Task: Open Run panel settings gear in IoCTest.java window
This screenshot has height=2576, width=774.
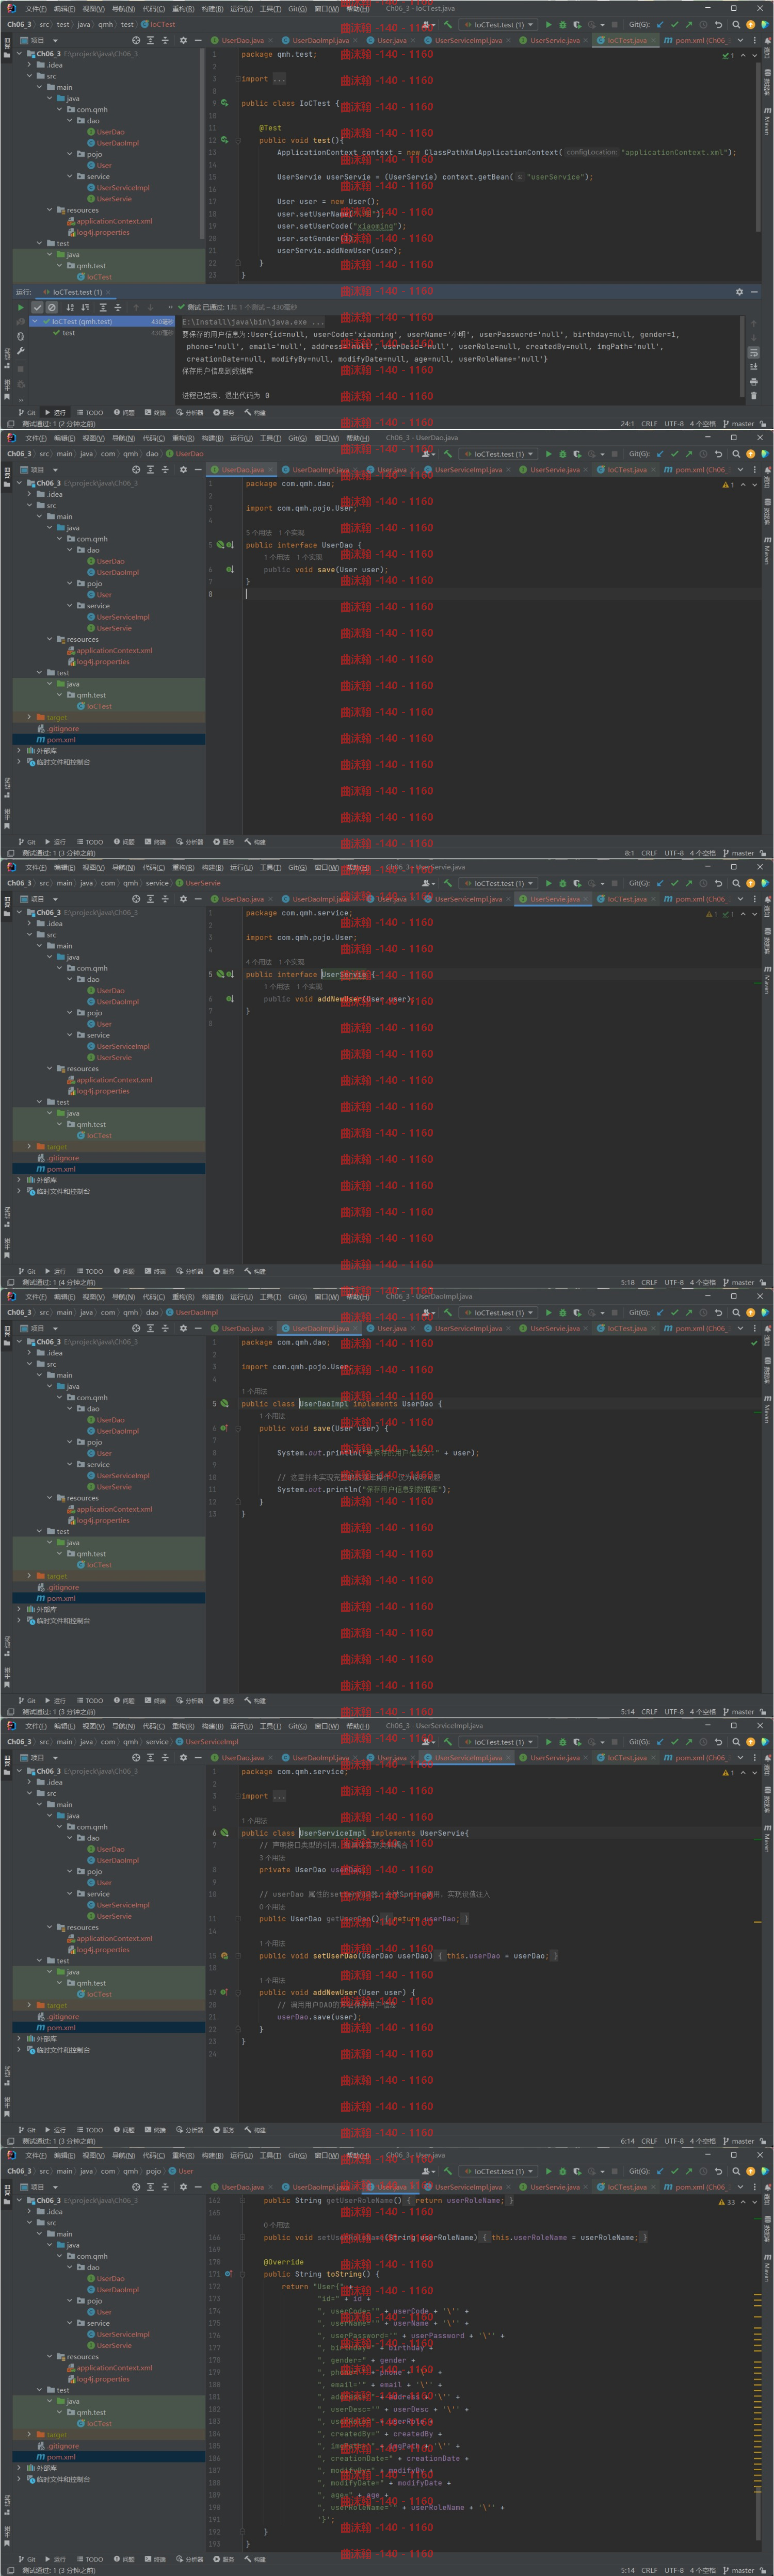Action: (739, 292)
